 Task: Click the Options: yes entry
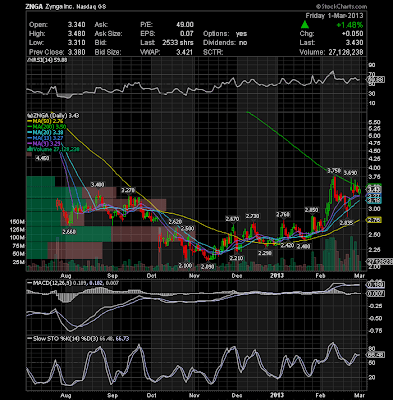point(225,34)
